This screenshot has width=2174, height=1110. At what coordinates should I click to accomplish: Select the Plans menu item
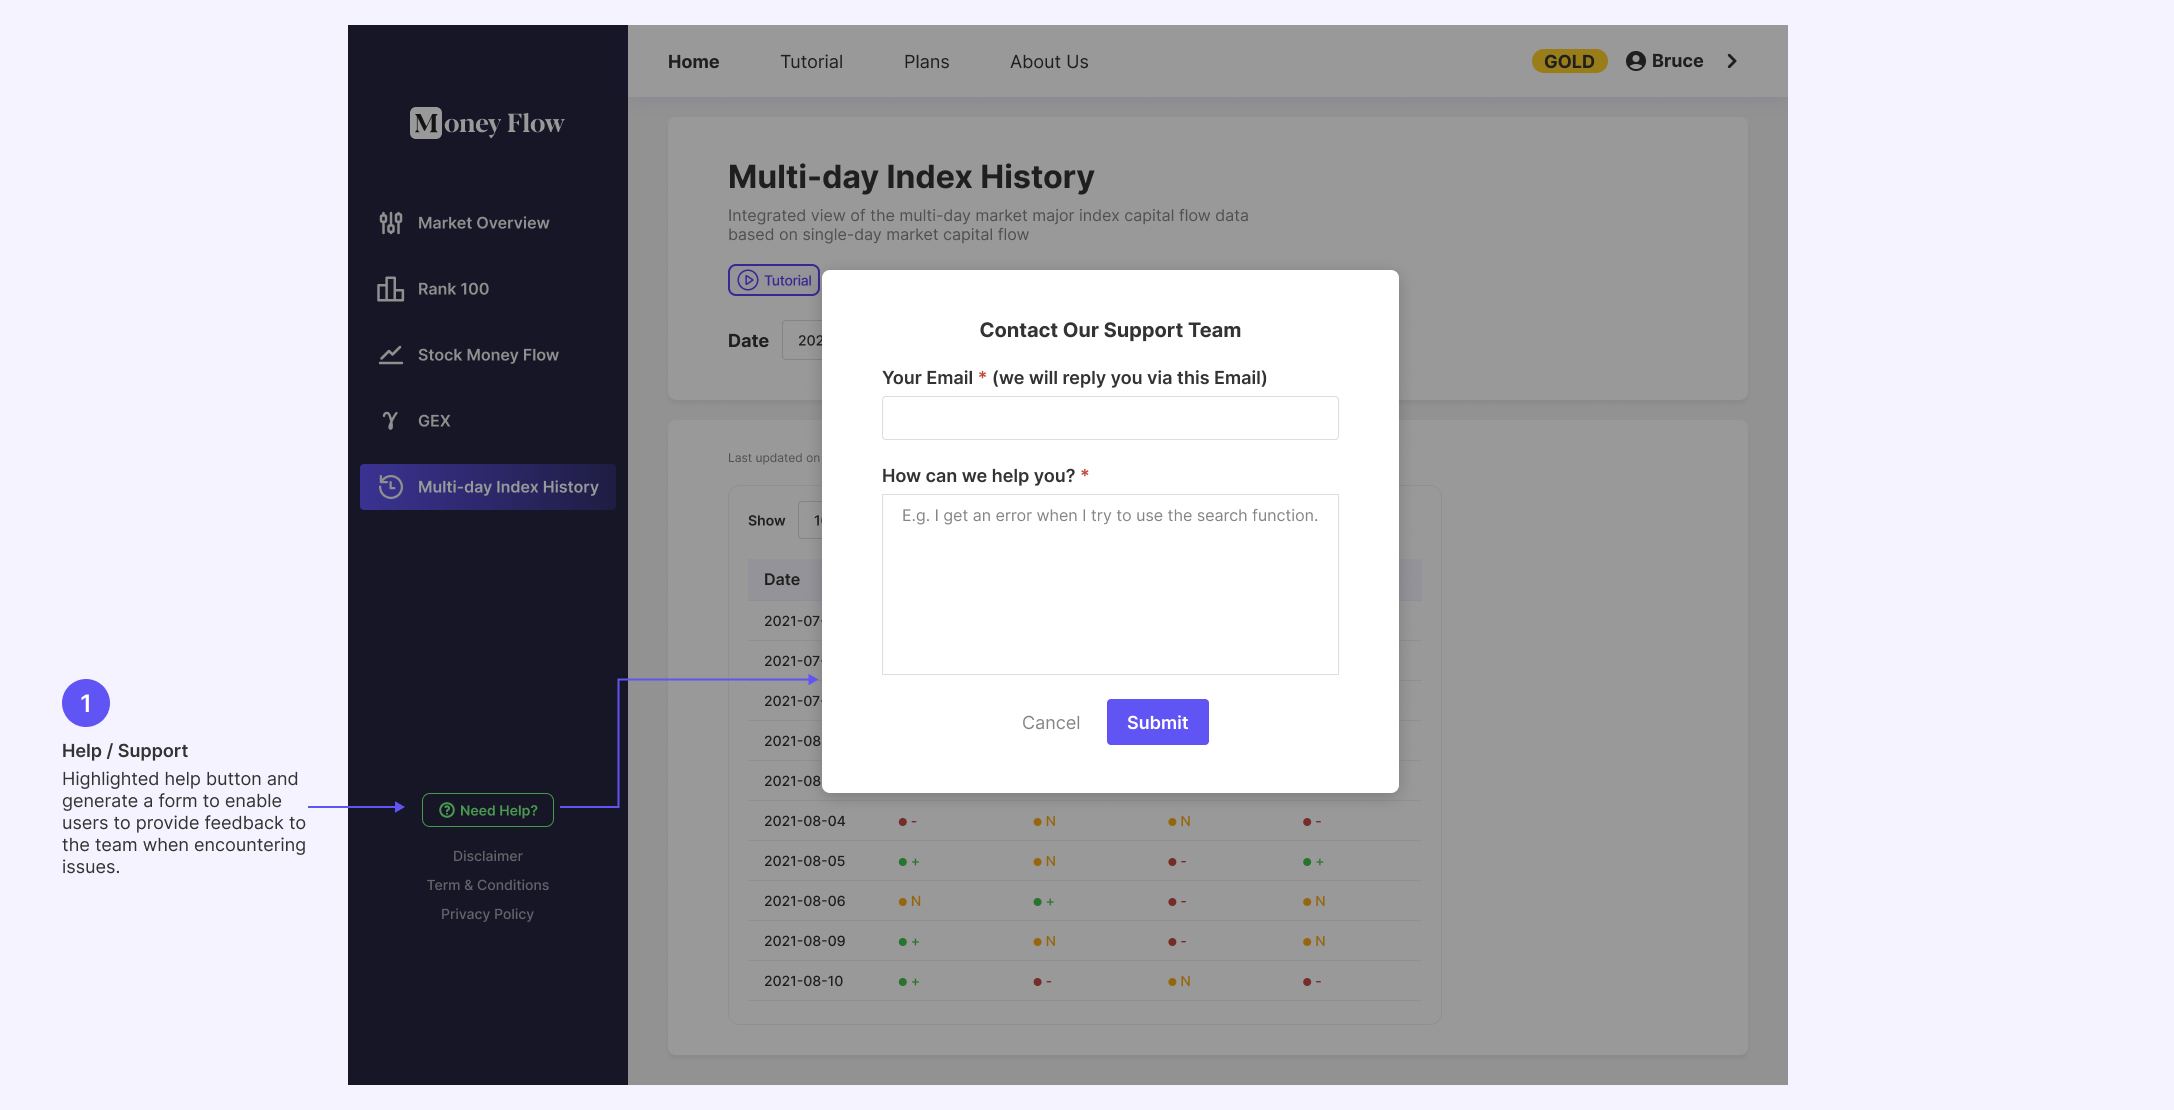(927, 61)
